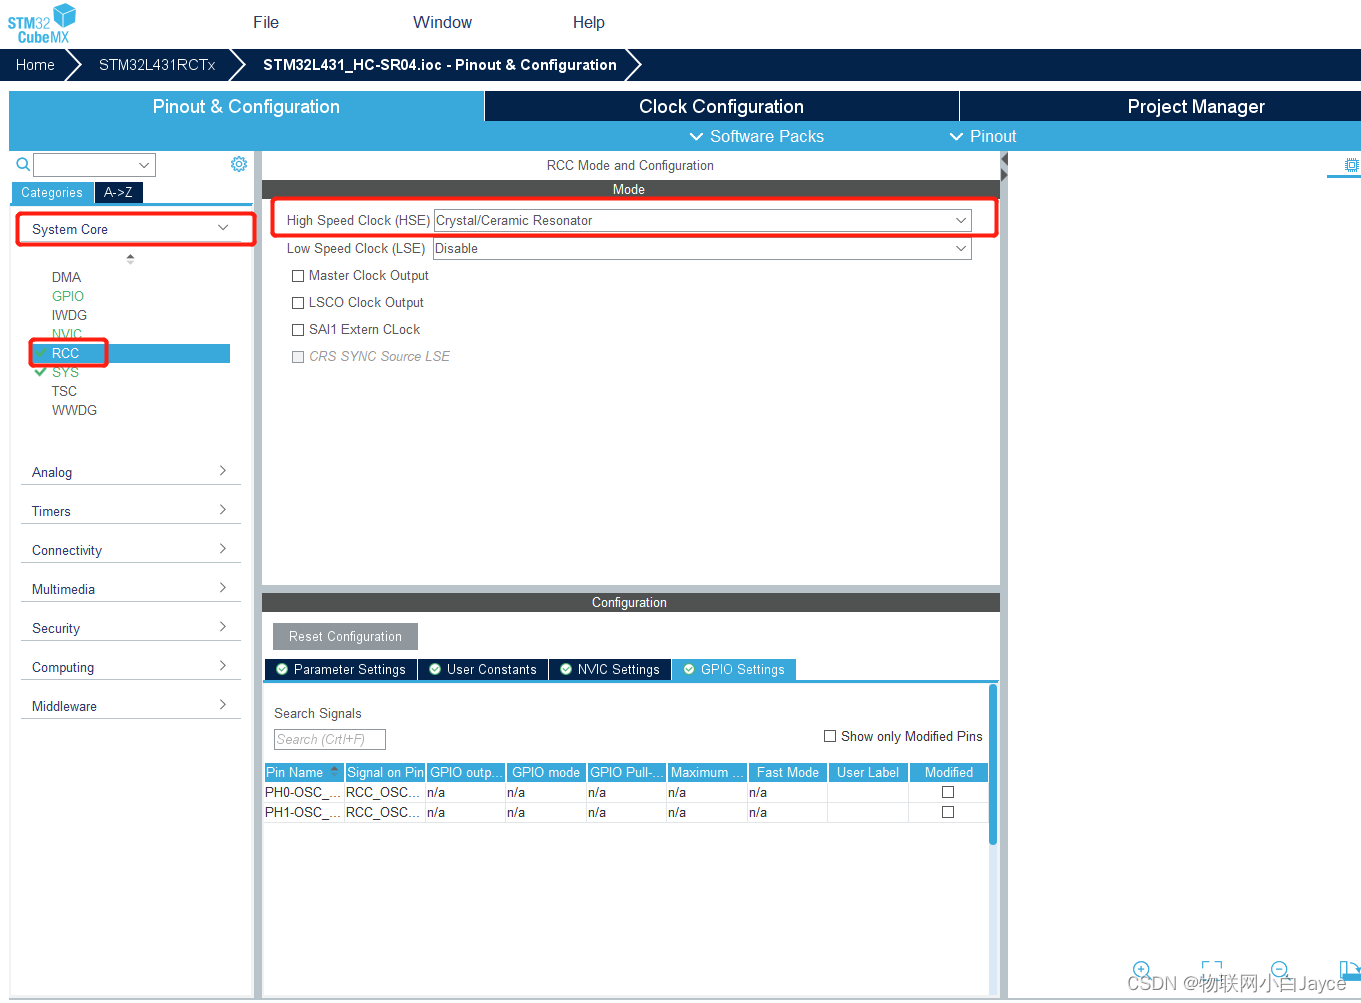Screen dimensions: 1361x1003
Task: Open Parameter Settings tab
Action: tap(341, 670)
